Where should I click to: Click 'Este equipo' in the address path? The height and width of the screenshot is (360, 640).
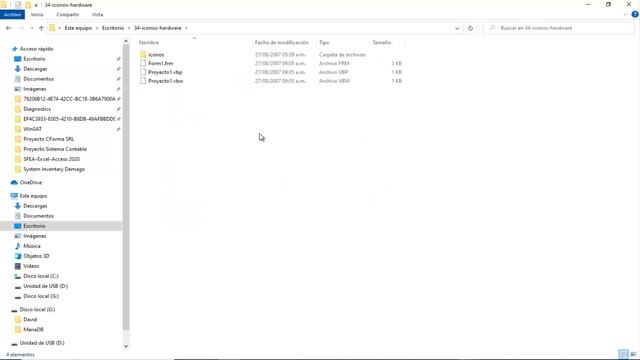coord(78,28)
